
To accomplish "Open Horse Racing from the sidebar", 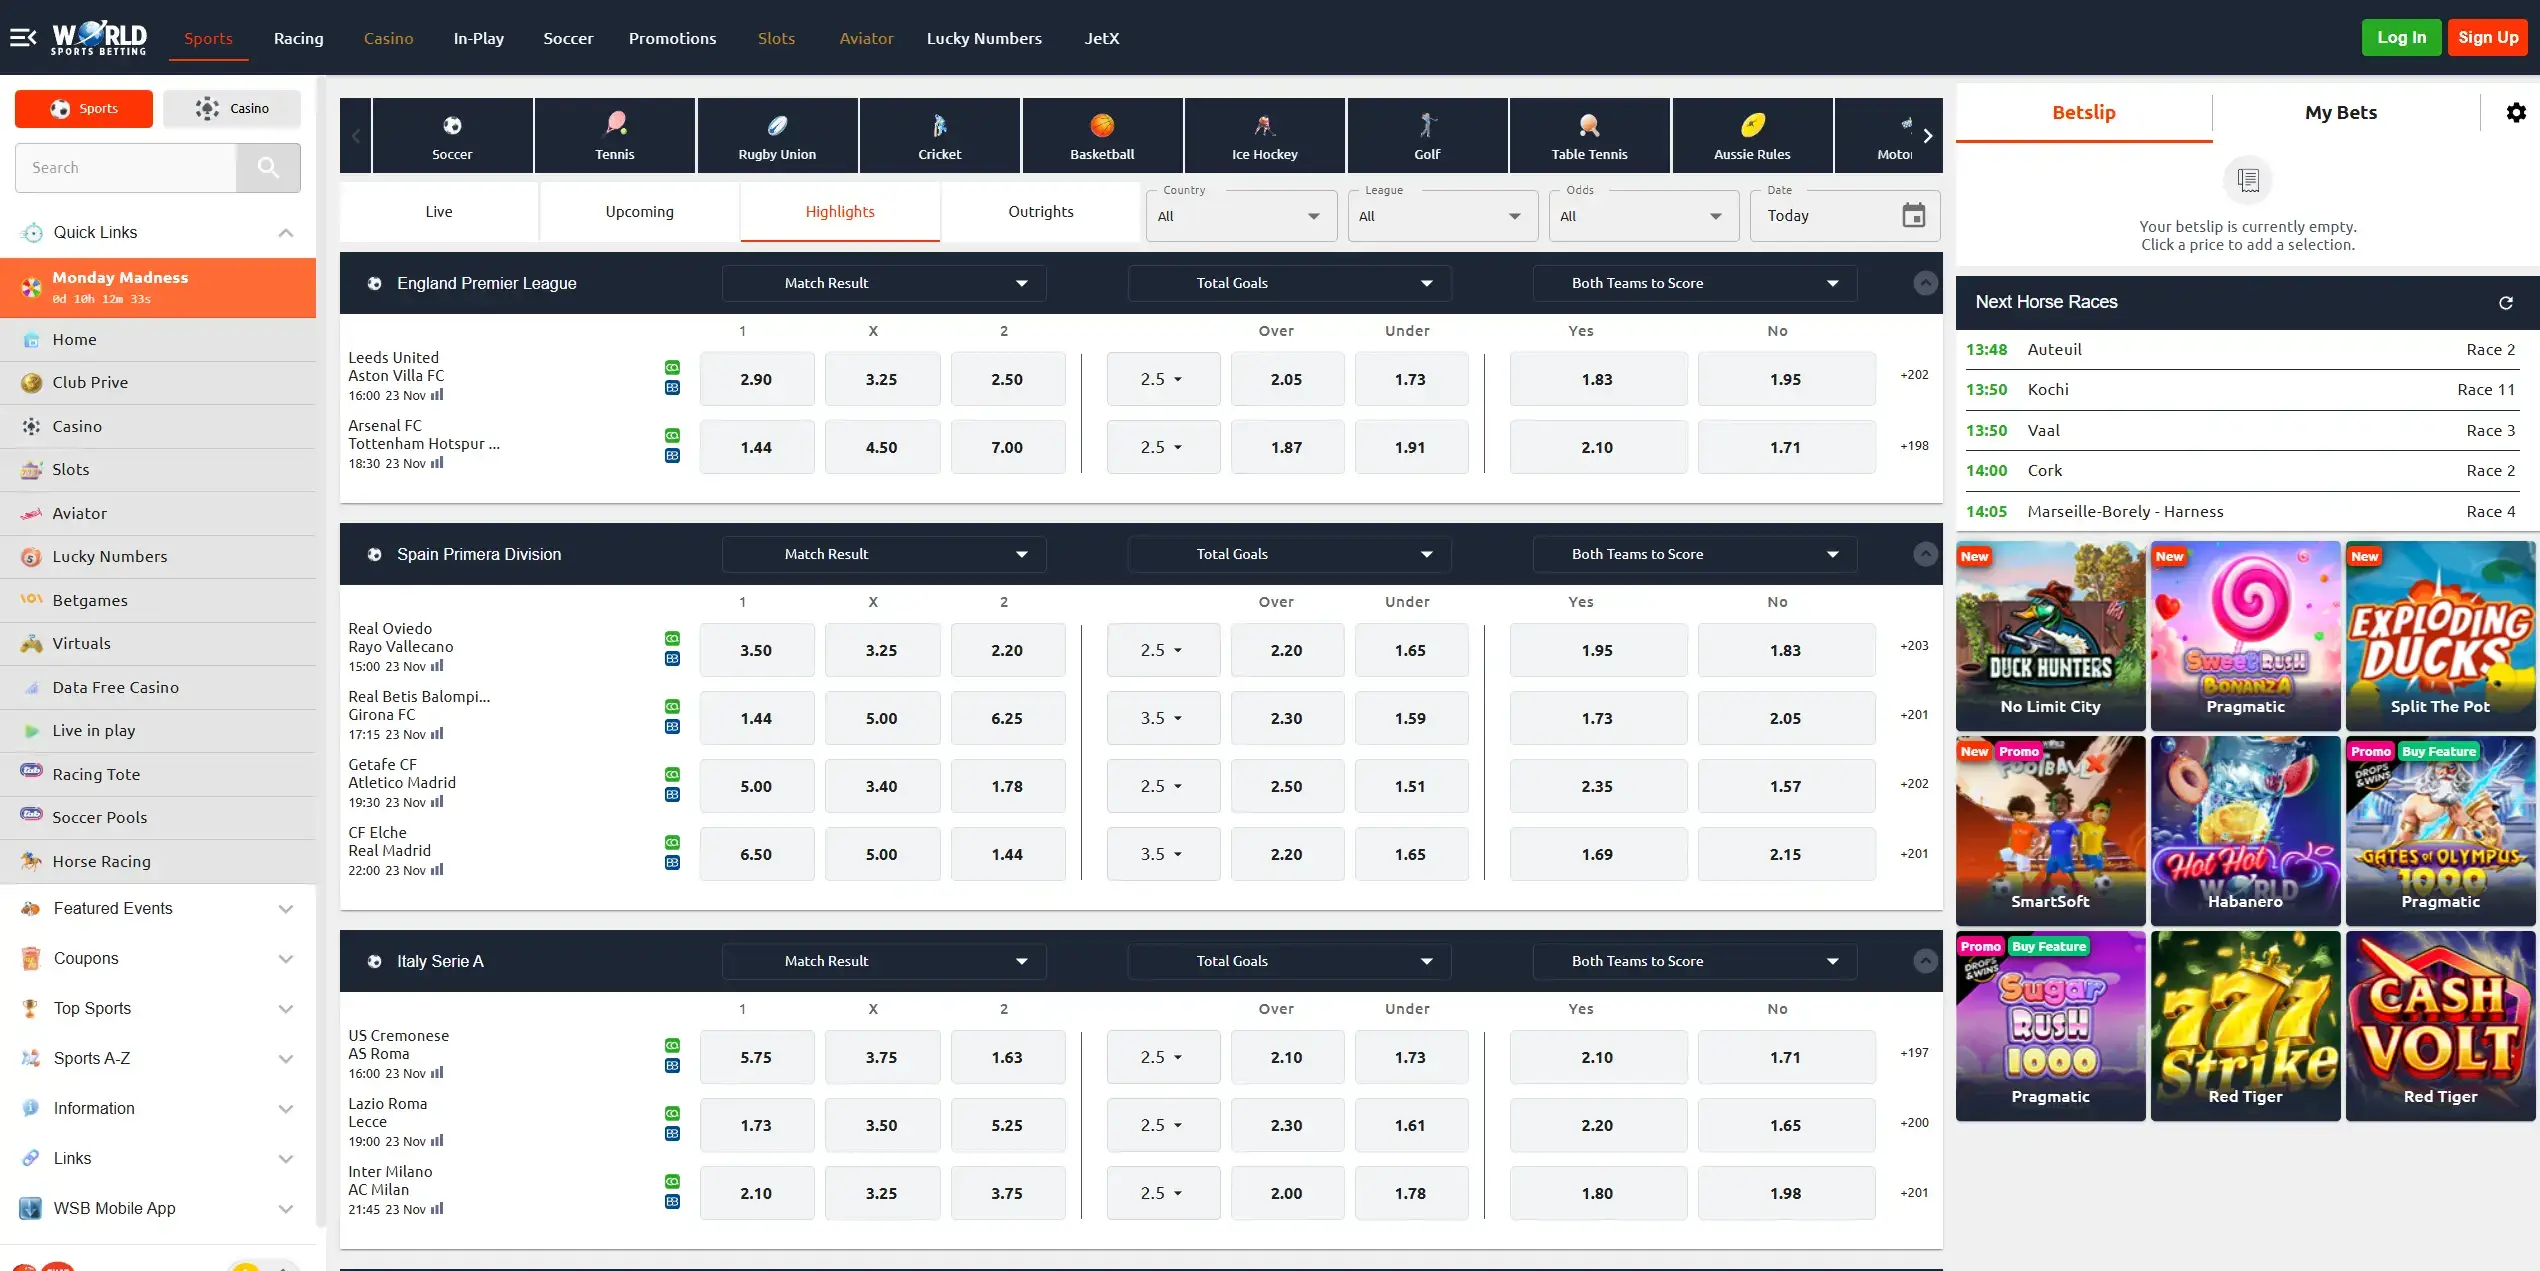I will click(103, 861).
